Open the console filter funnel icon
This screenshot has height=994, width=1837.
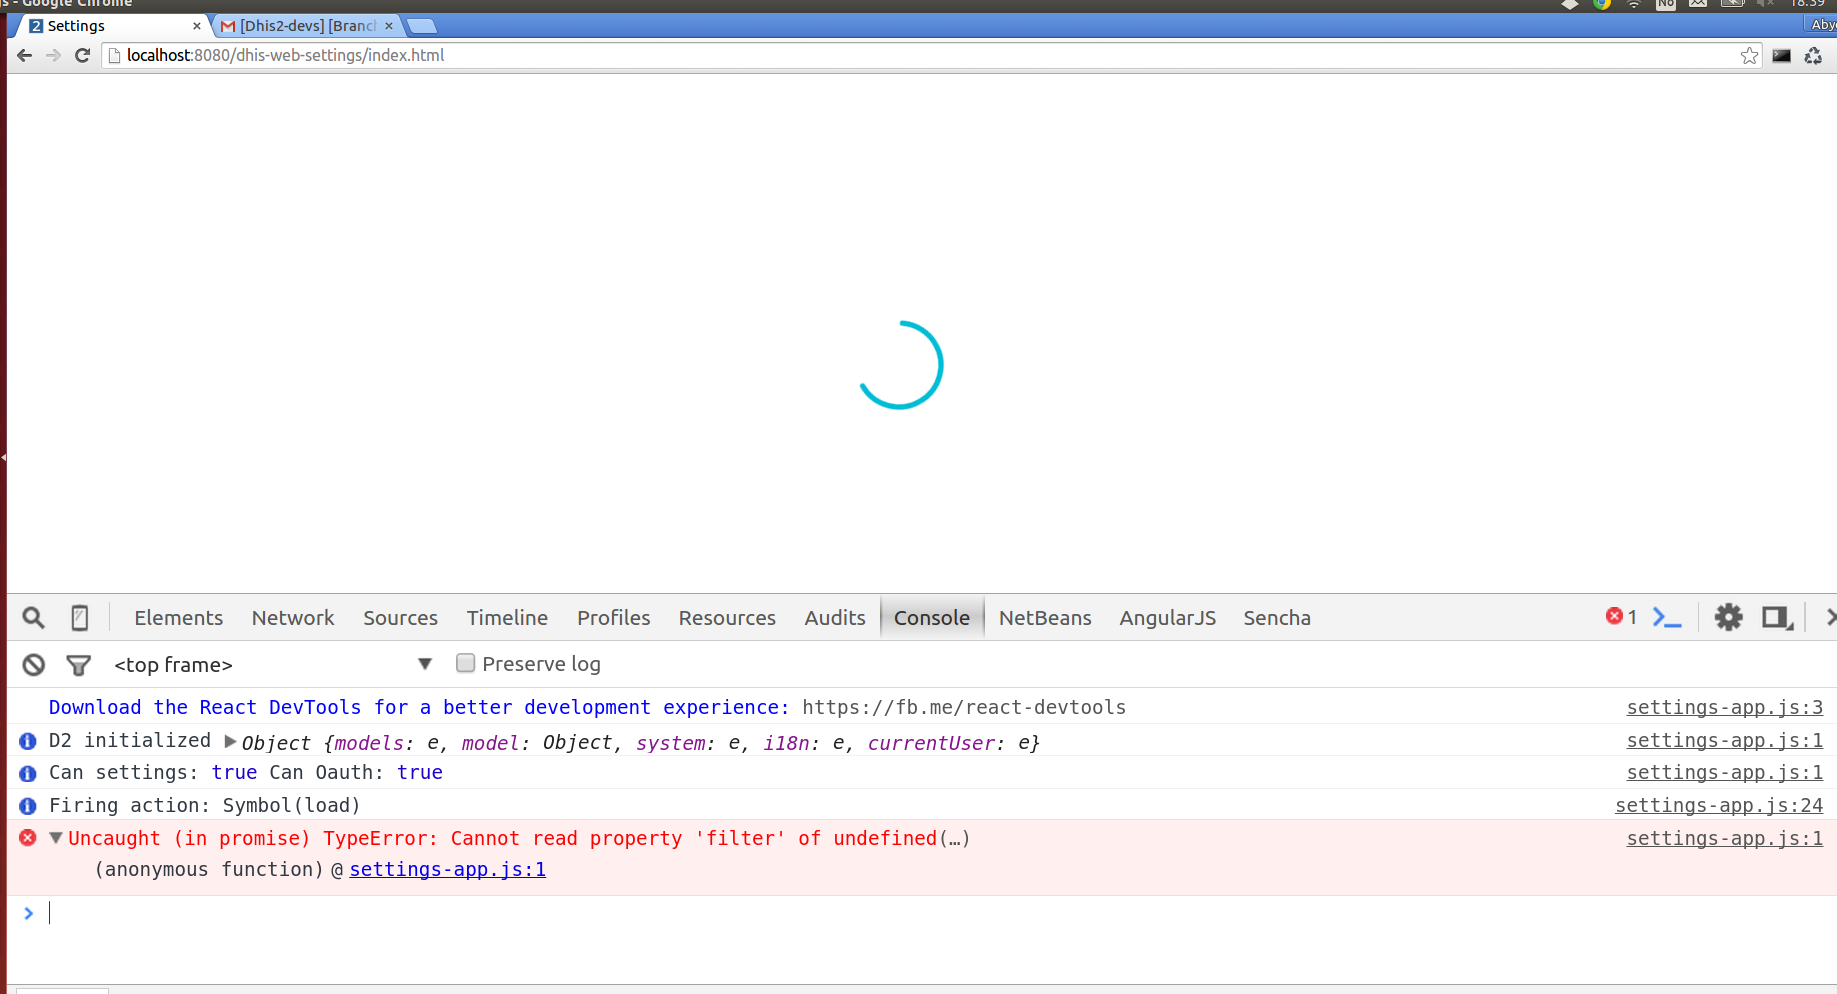[78, 665]
